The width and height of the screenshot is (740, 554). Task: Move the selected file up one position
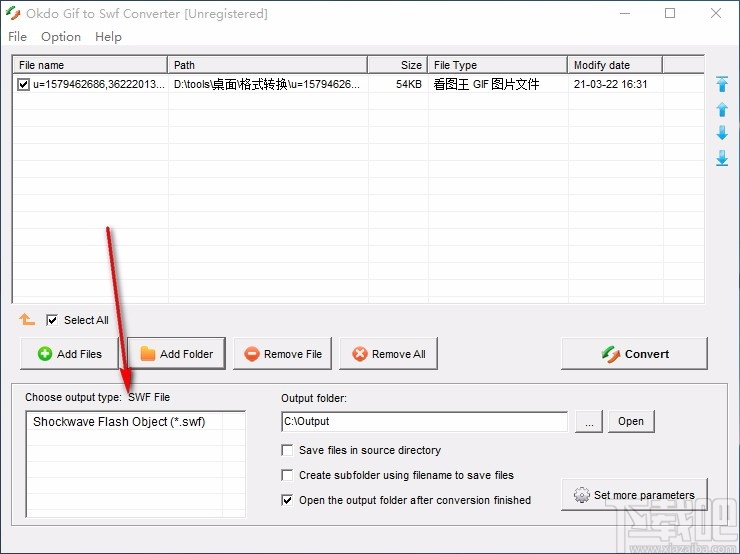click(x=722, y=109)
